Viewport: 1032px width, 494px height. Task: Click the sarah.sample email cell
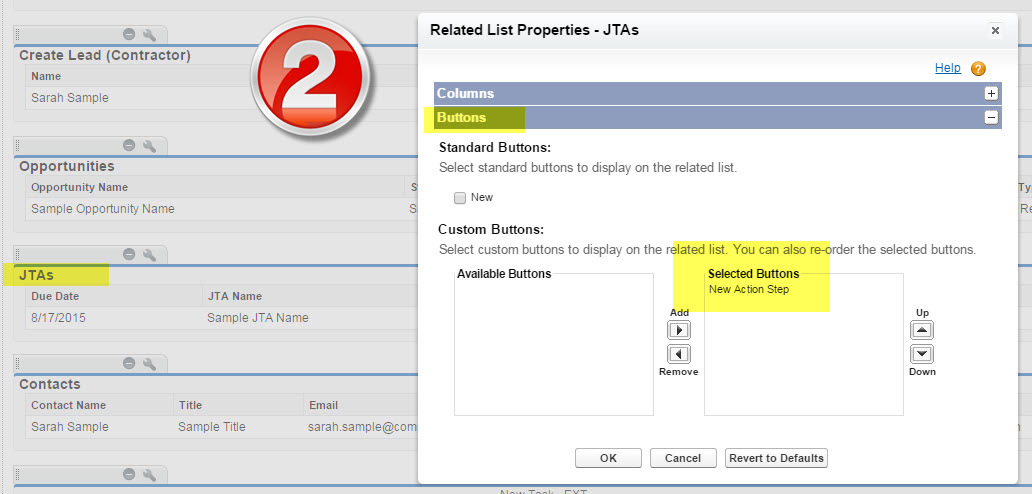[x=363, y=427]
